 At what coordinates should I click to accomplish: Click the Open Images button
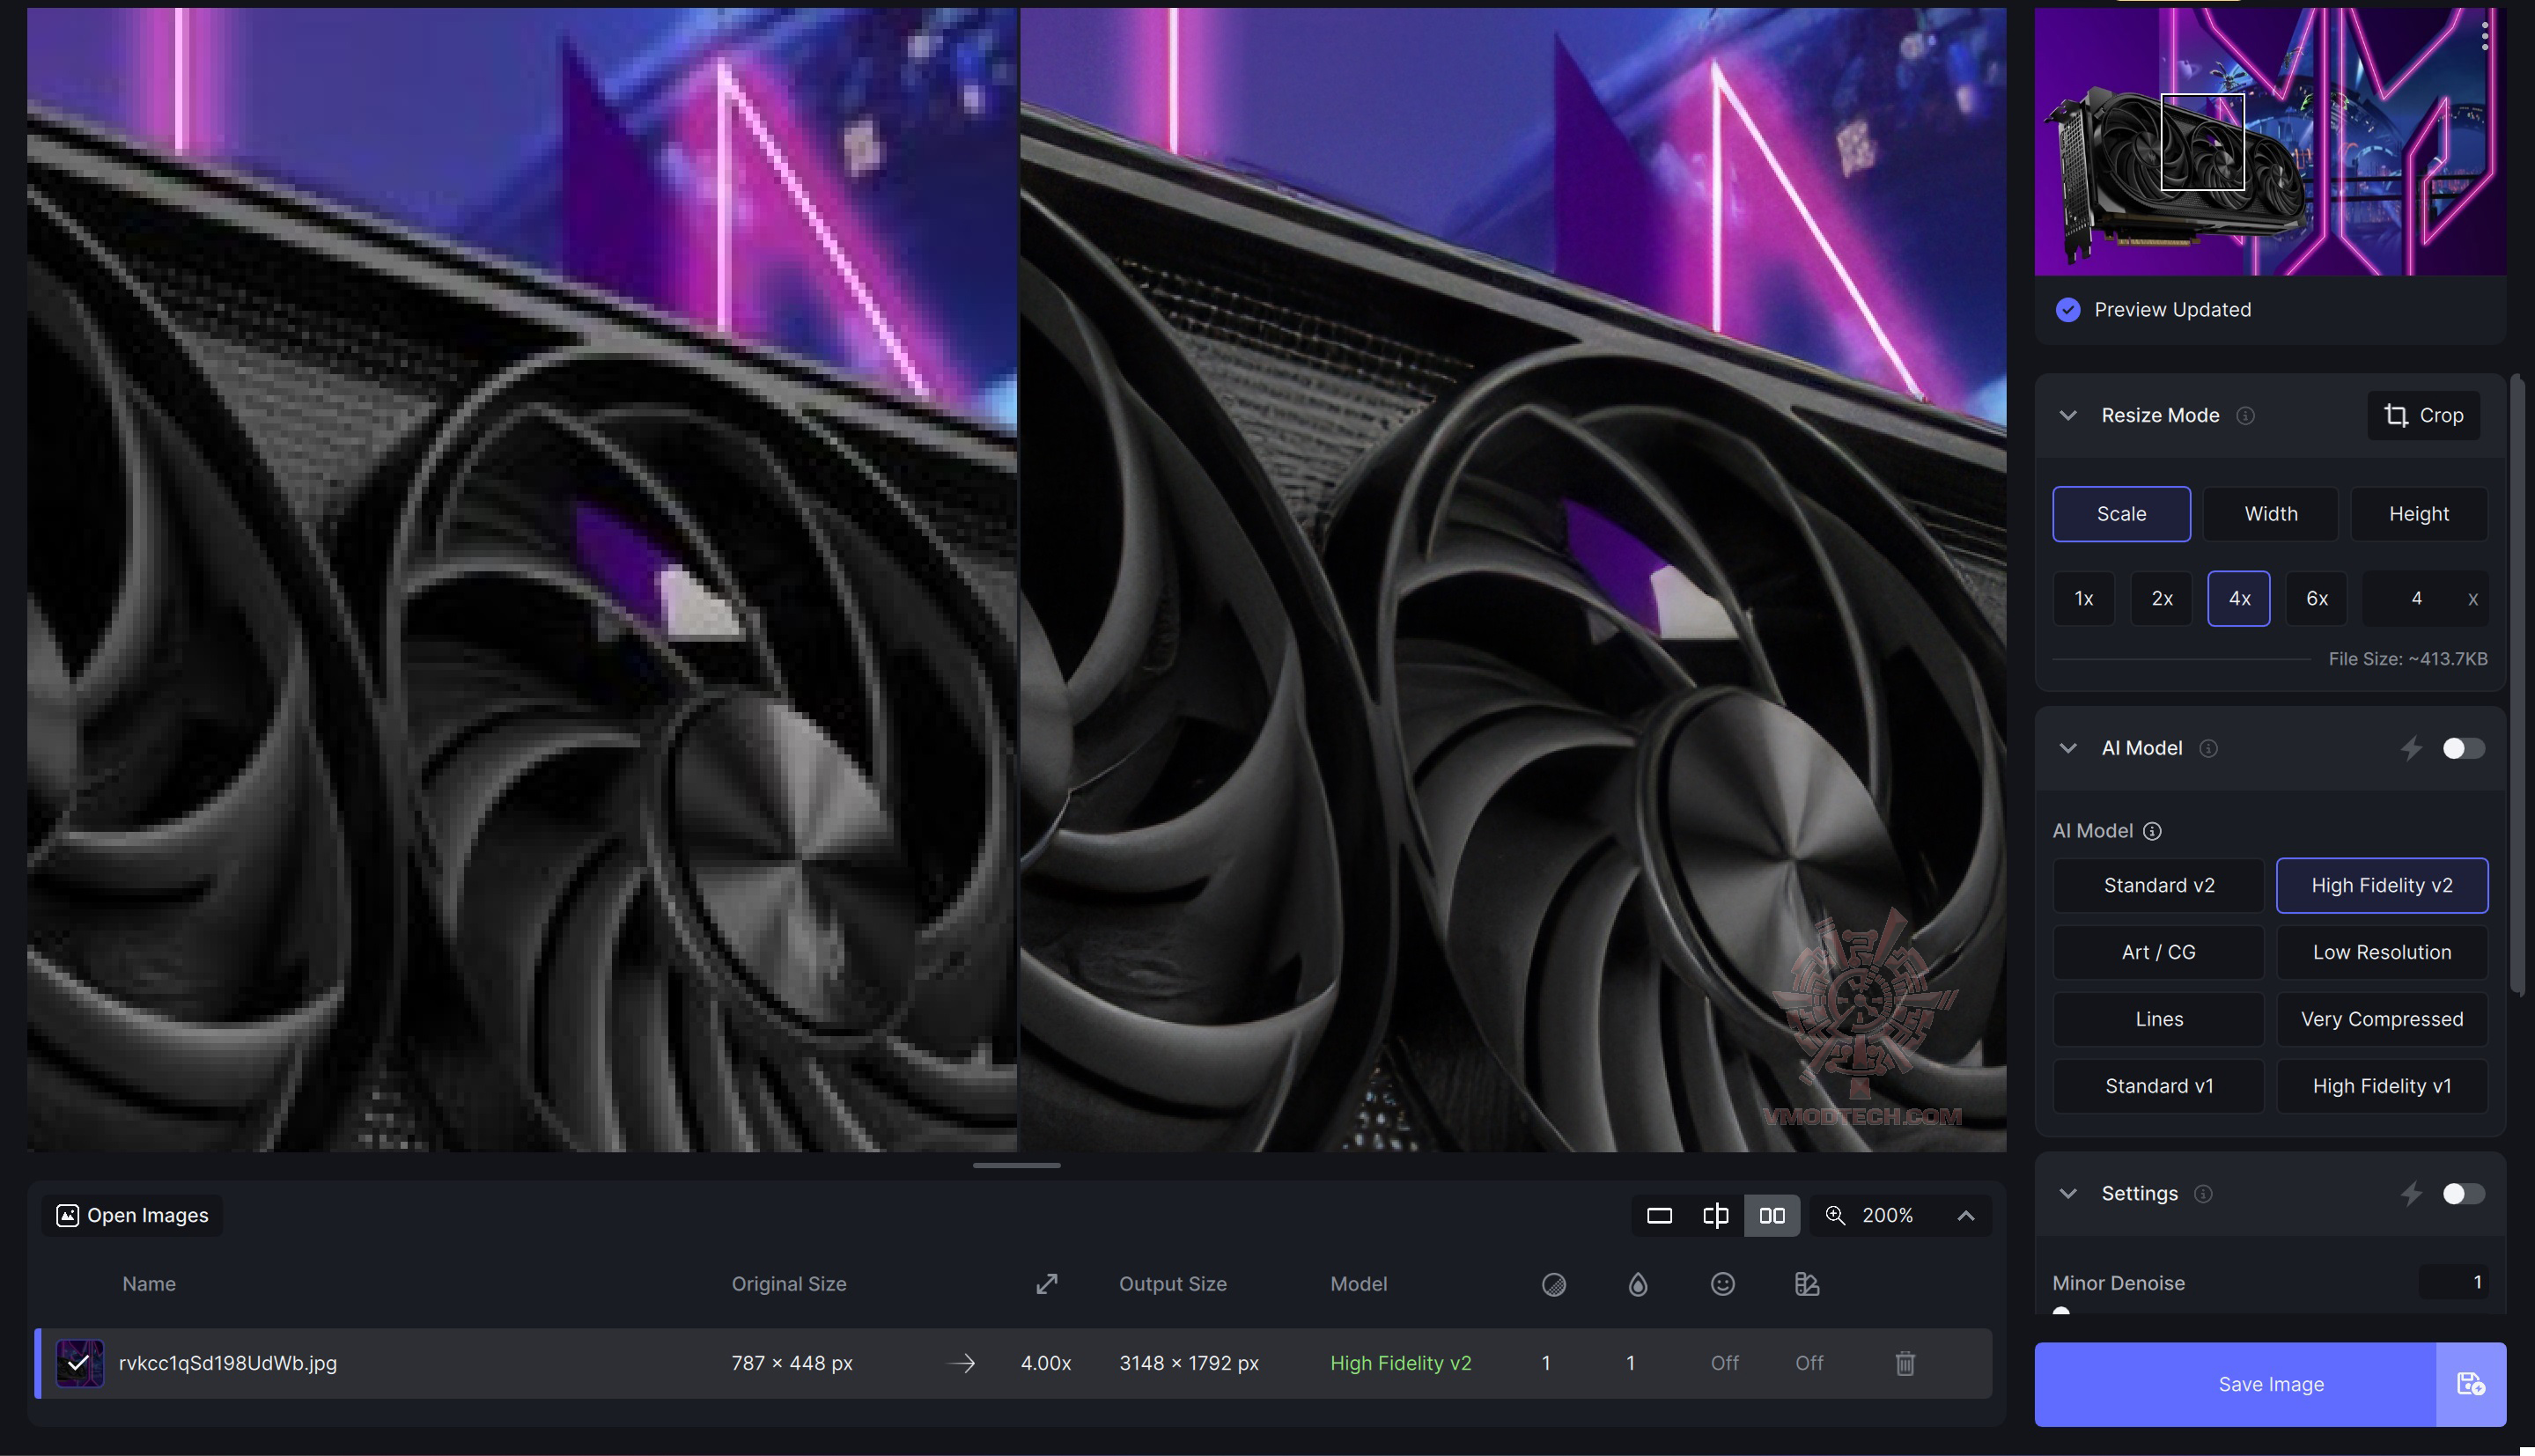click(133, 1215)
